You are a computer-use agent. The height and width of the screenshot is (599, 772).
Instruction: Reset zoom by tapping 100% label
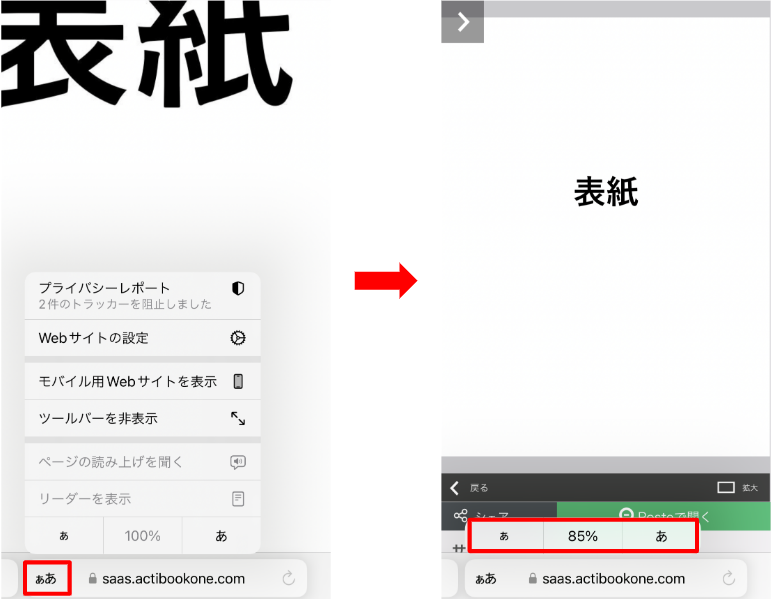[x=142, y=536]
